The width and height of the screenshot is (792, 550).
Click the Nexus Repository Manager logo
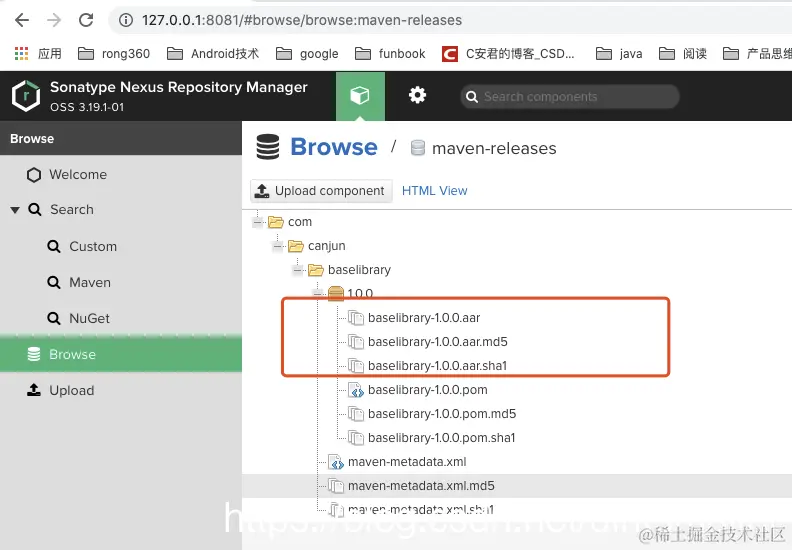click(26, 95)
